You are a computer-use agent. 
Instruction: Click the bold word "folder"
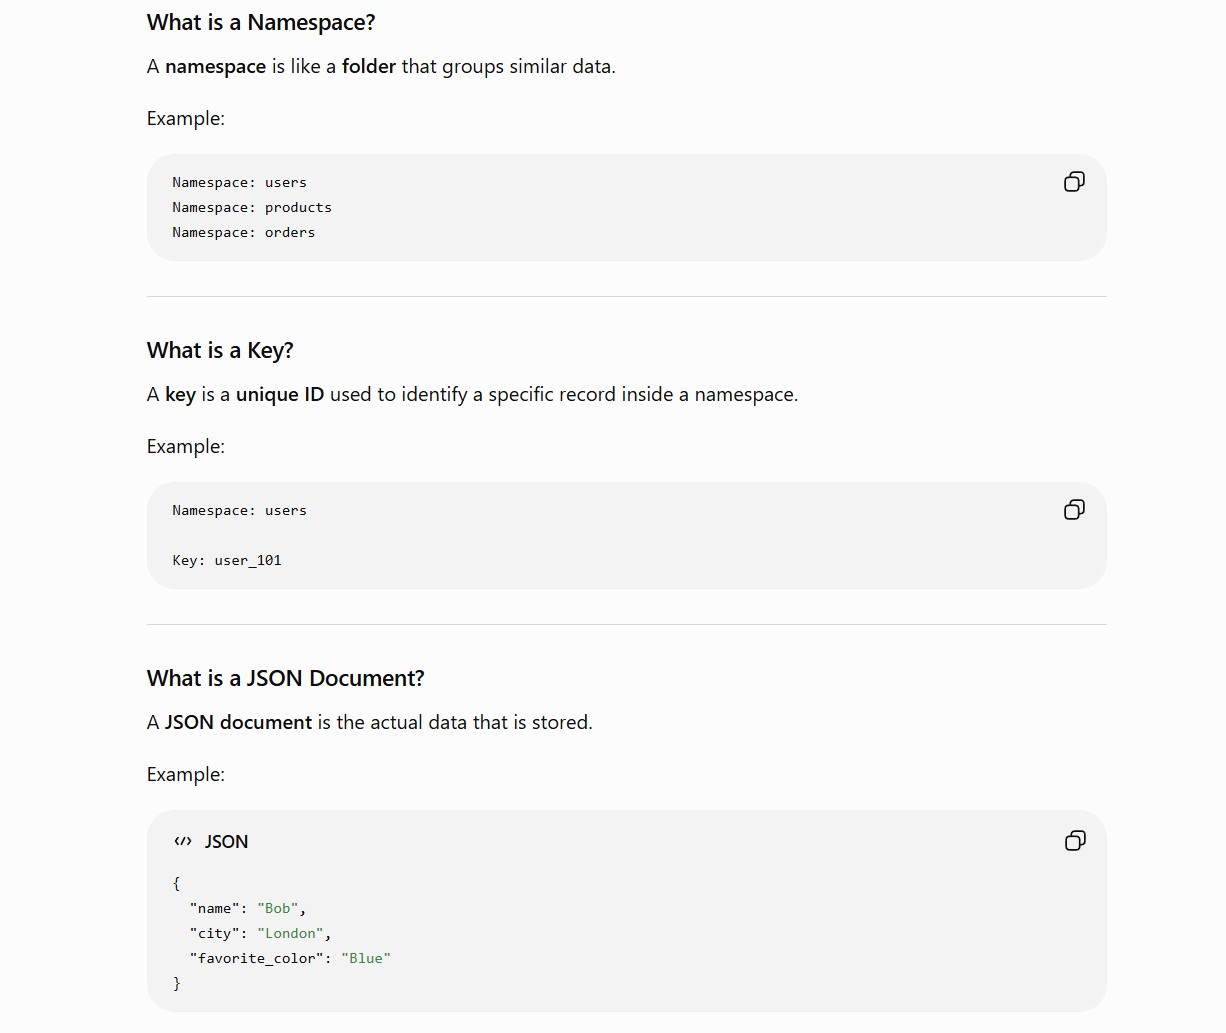pos(369,66)
